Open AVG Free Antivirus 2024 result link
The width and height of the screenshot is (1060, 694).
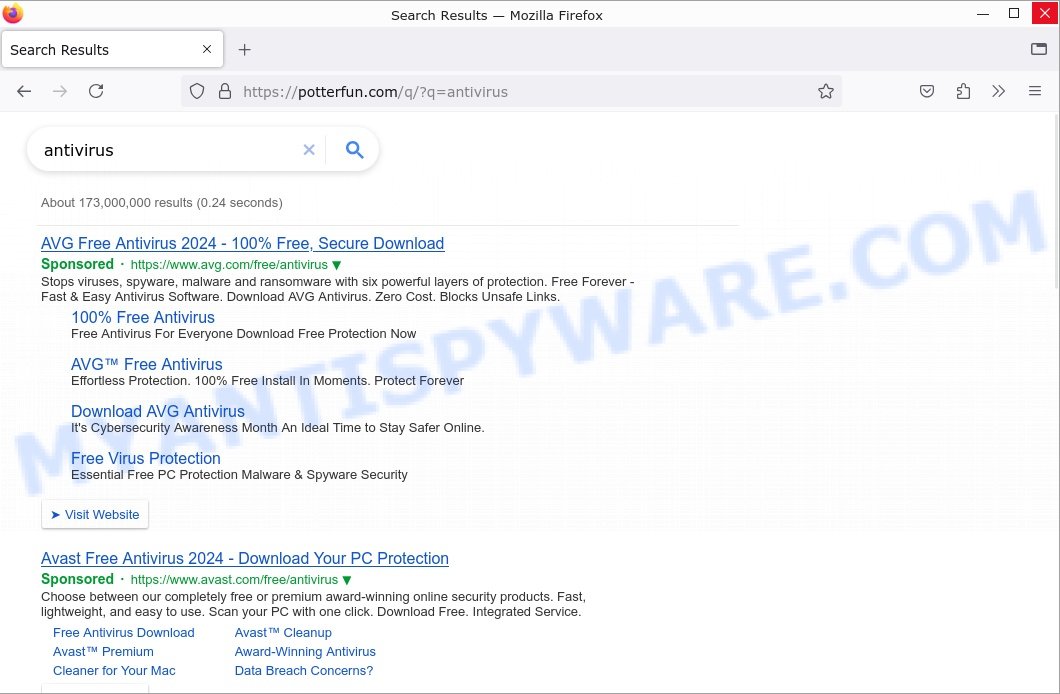tap(242, 243)
